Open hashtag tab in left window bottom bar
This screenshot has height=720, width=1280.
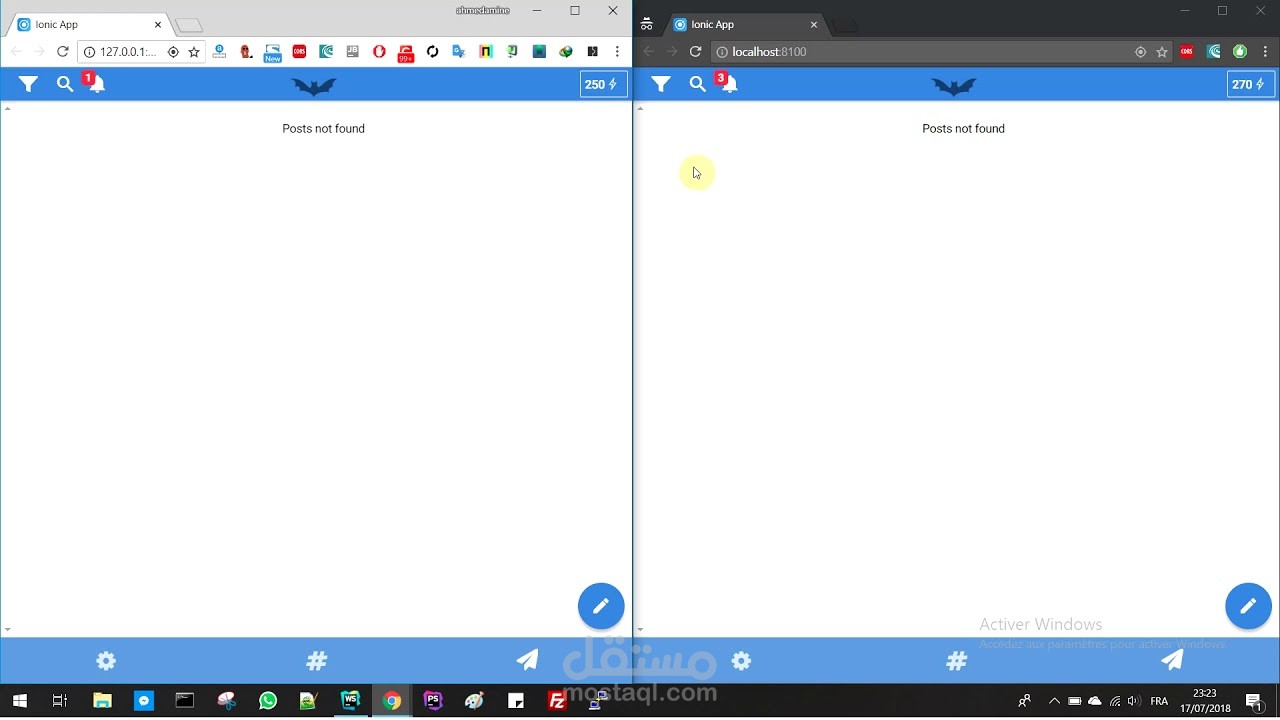click(317, 661)
